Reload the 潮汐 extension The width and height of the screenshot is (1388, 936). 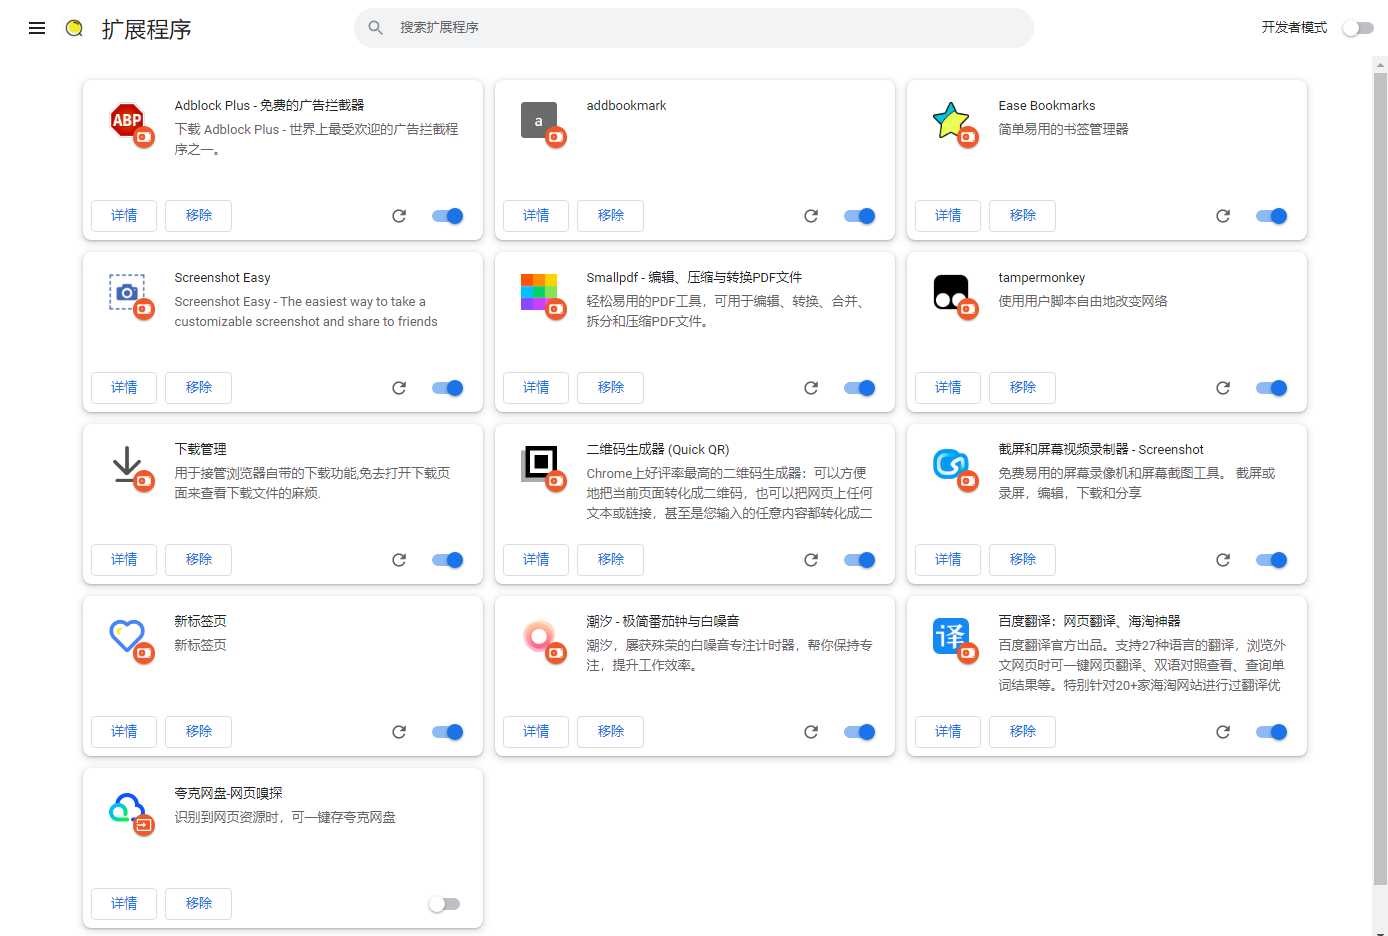pos(811,732)
